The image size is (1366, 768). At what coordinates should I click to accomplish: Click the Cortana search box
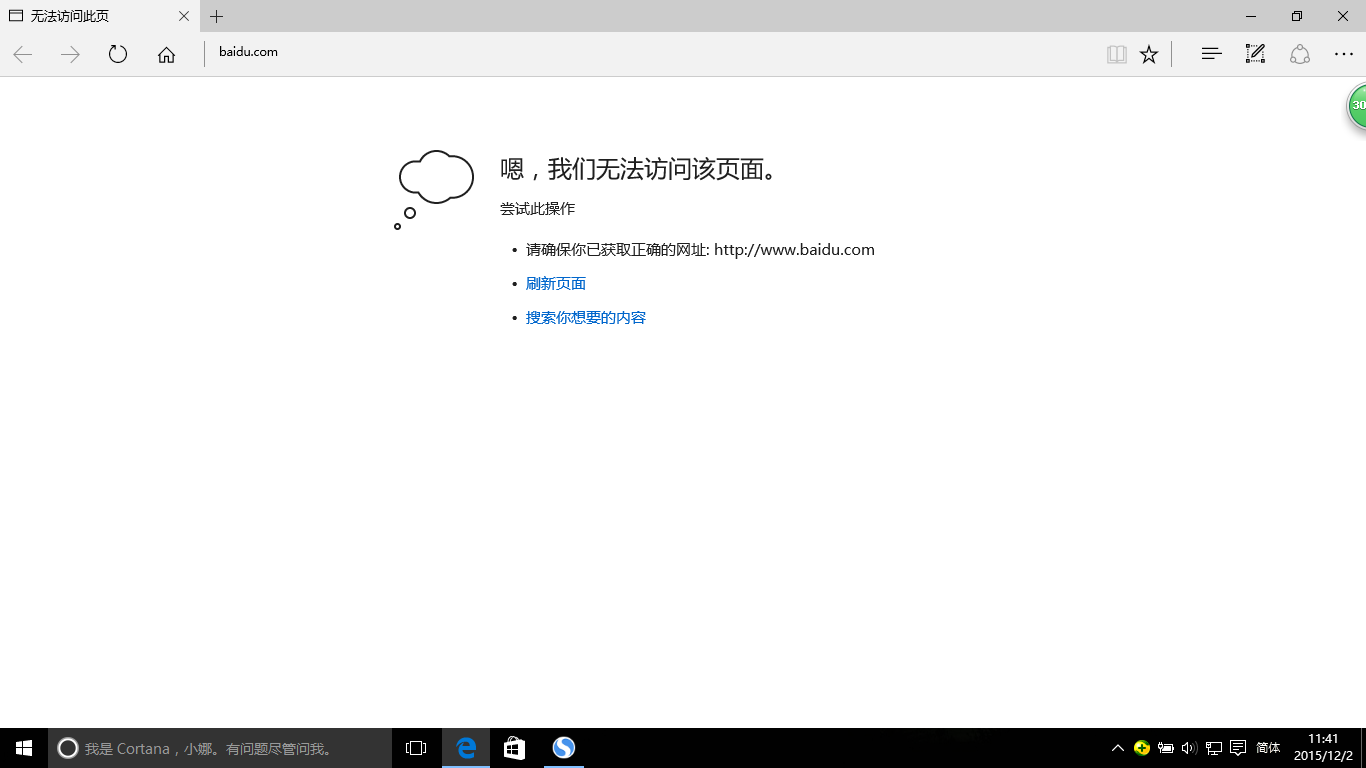(x=220, y=748)
